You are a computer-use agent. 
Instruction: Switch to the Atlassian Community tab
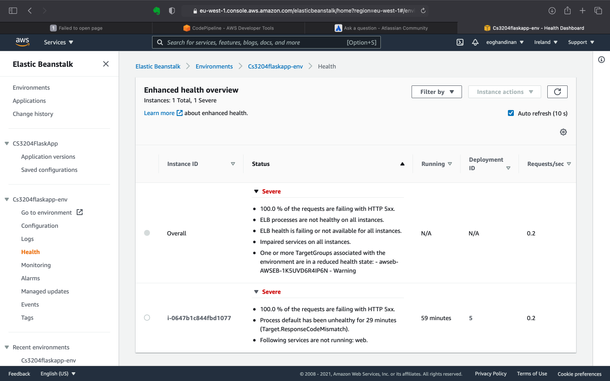click(381, 28)
